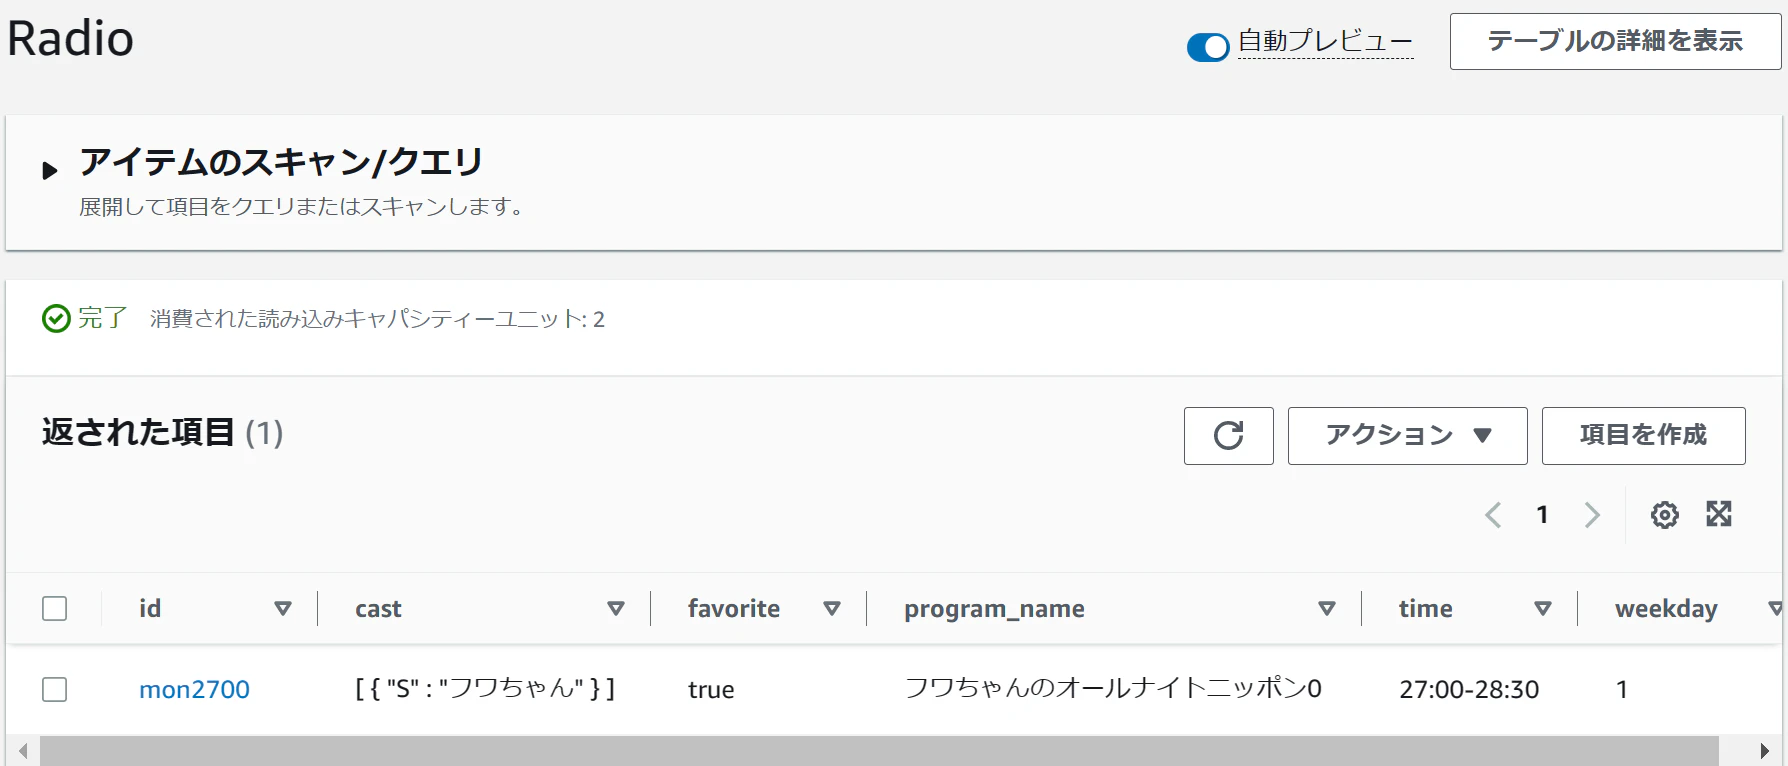The height and width of the screenshot is (766, 1788).
Task: Open the table preferences gear icon
Action: coord(1664,515)
